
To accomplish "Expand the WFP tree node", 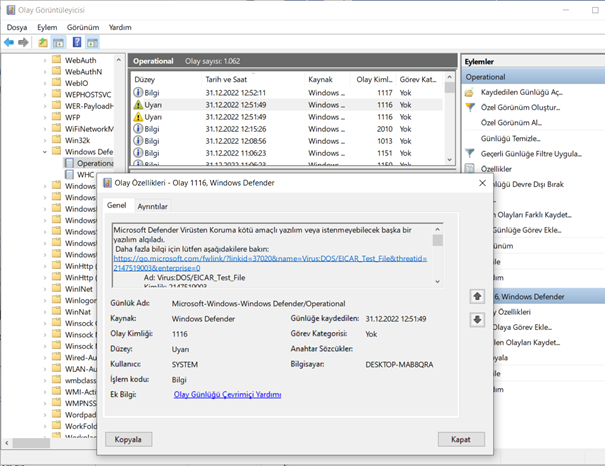I will (45, 117).
